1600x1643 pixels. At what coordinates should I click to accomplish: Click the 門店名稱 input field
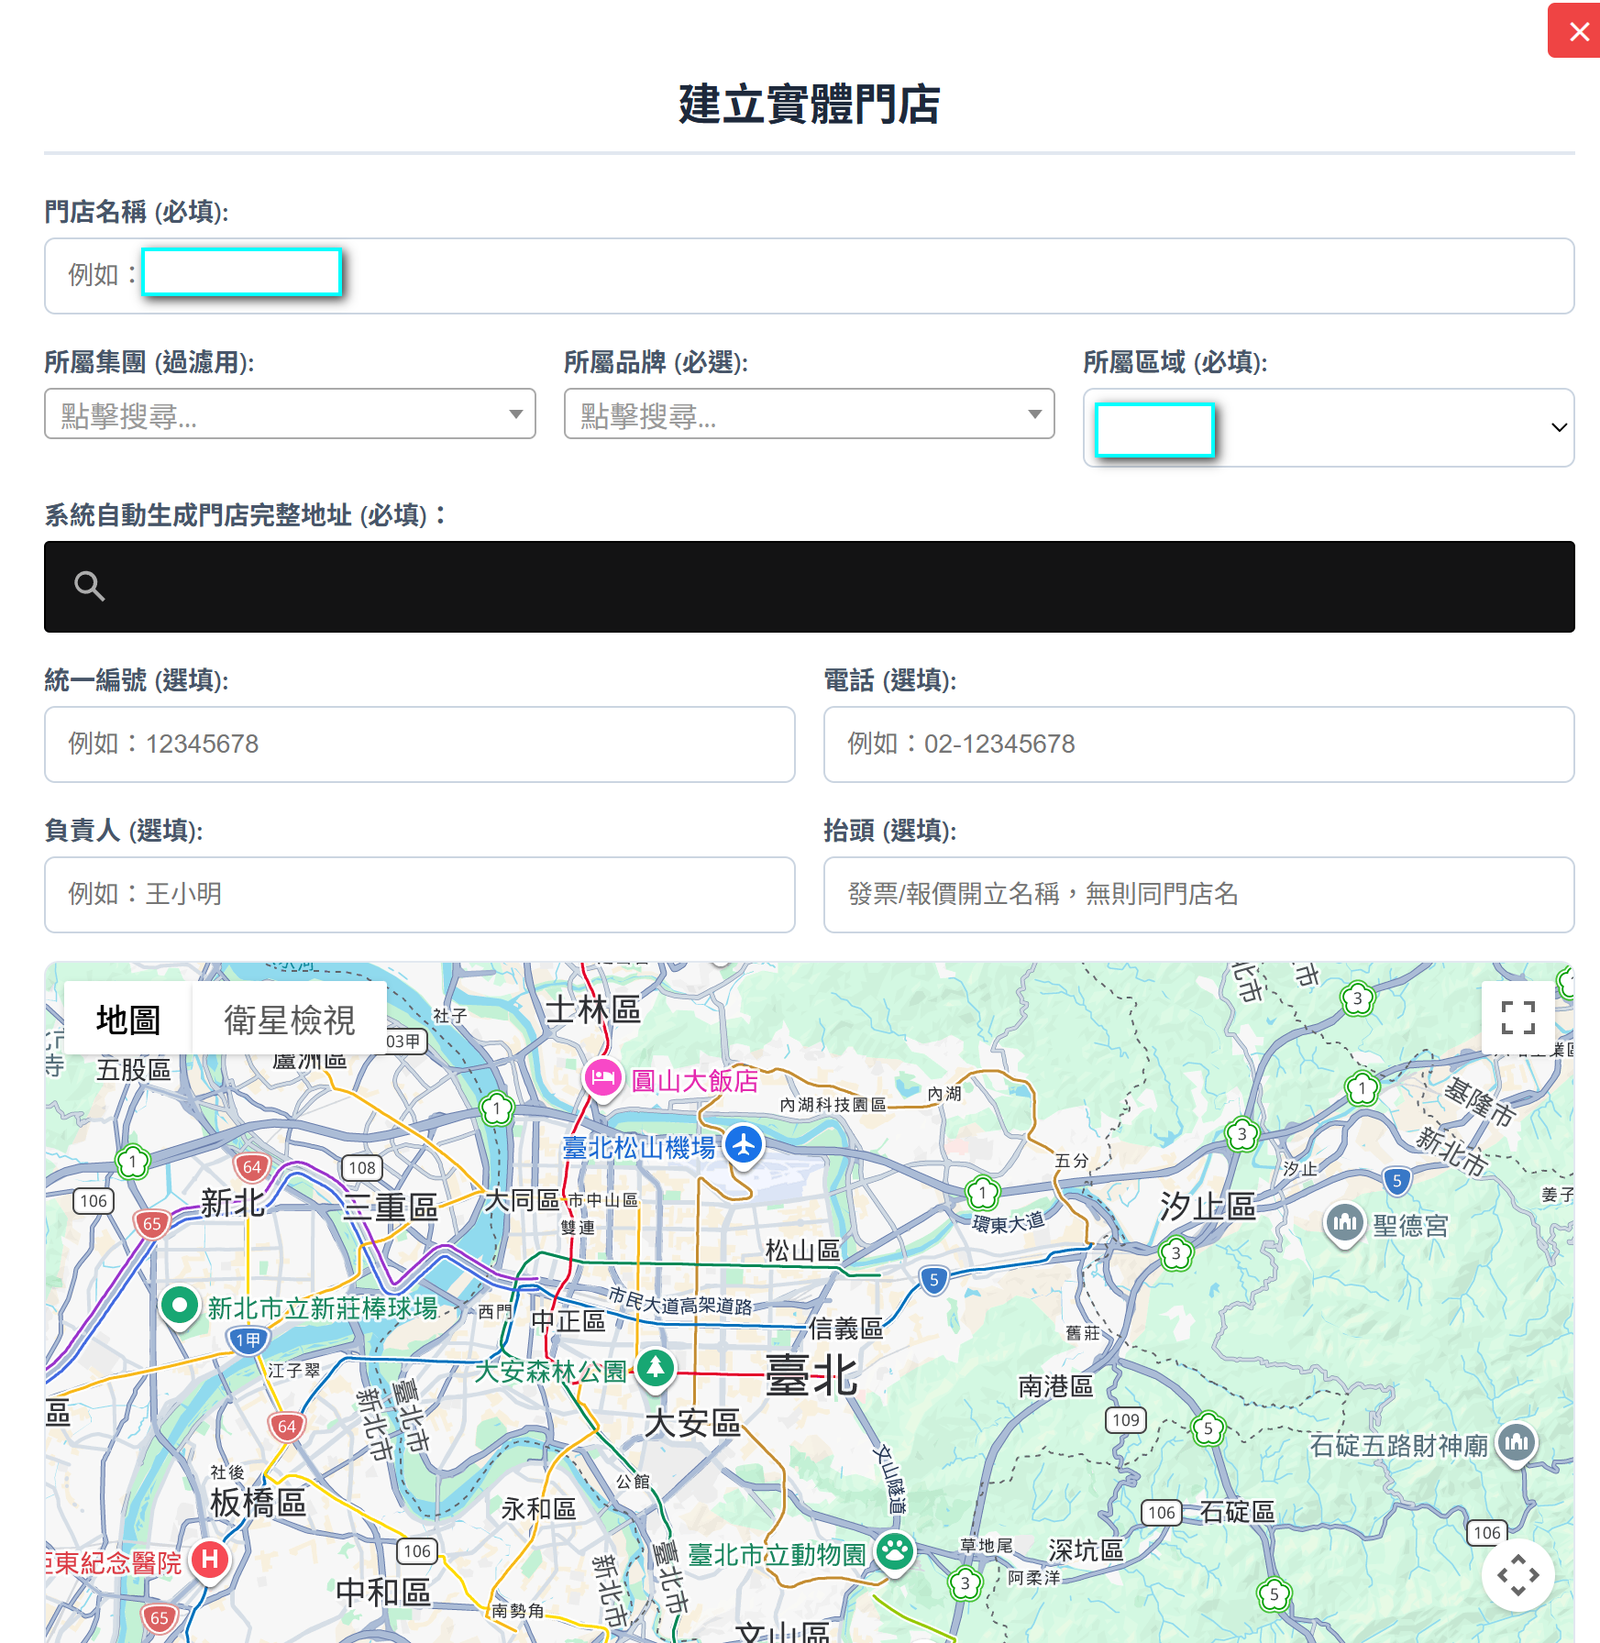click(809, 276)
